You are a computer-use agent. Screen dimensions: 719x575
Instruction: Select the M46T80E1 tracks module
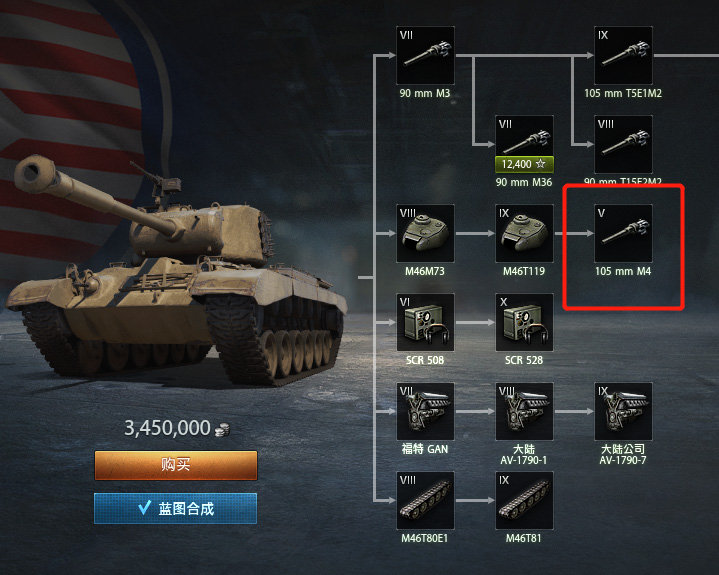(425, 500)
